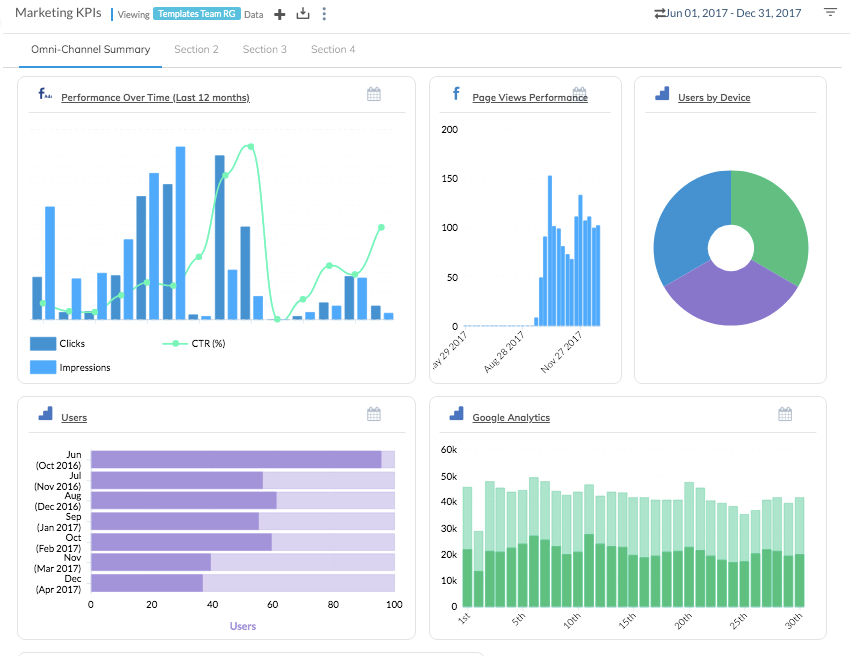Screen dimensions: 857x656
Task: Click the download icon in the header
Action: click(301, 14)
